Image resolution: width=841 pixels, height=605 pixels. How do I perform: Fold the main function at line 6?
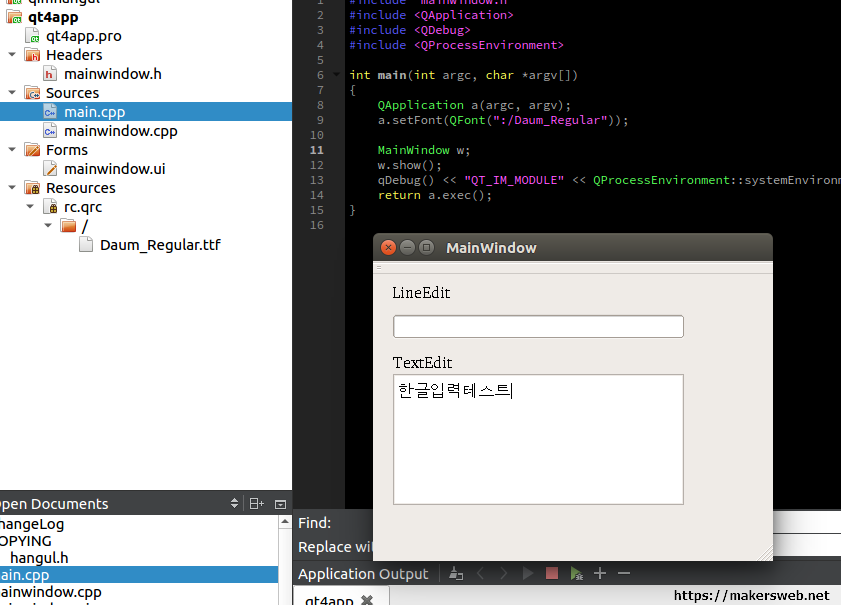coord(336,75)
